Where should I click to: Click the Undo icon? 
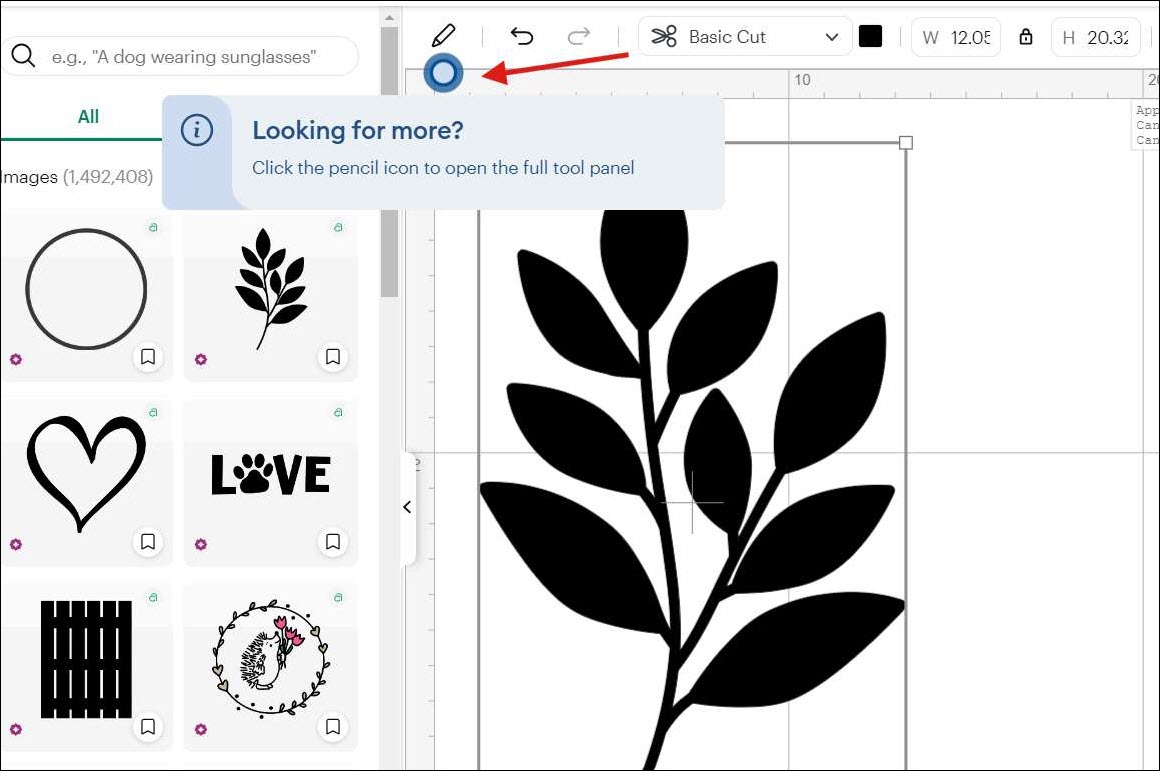click(521, 34)
